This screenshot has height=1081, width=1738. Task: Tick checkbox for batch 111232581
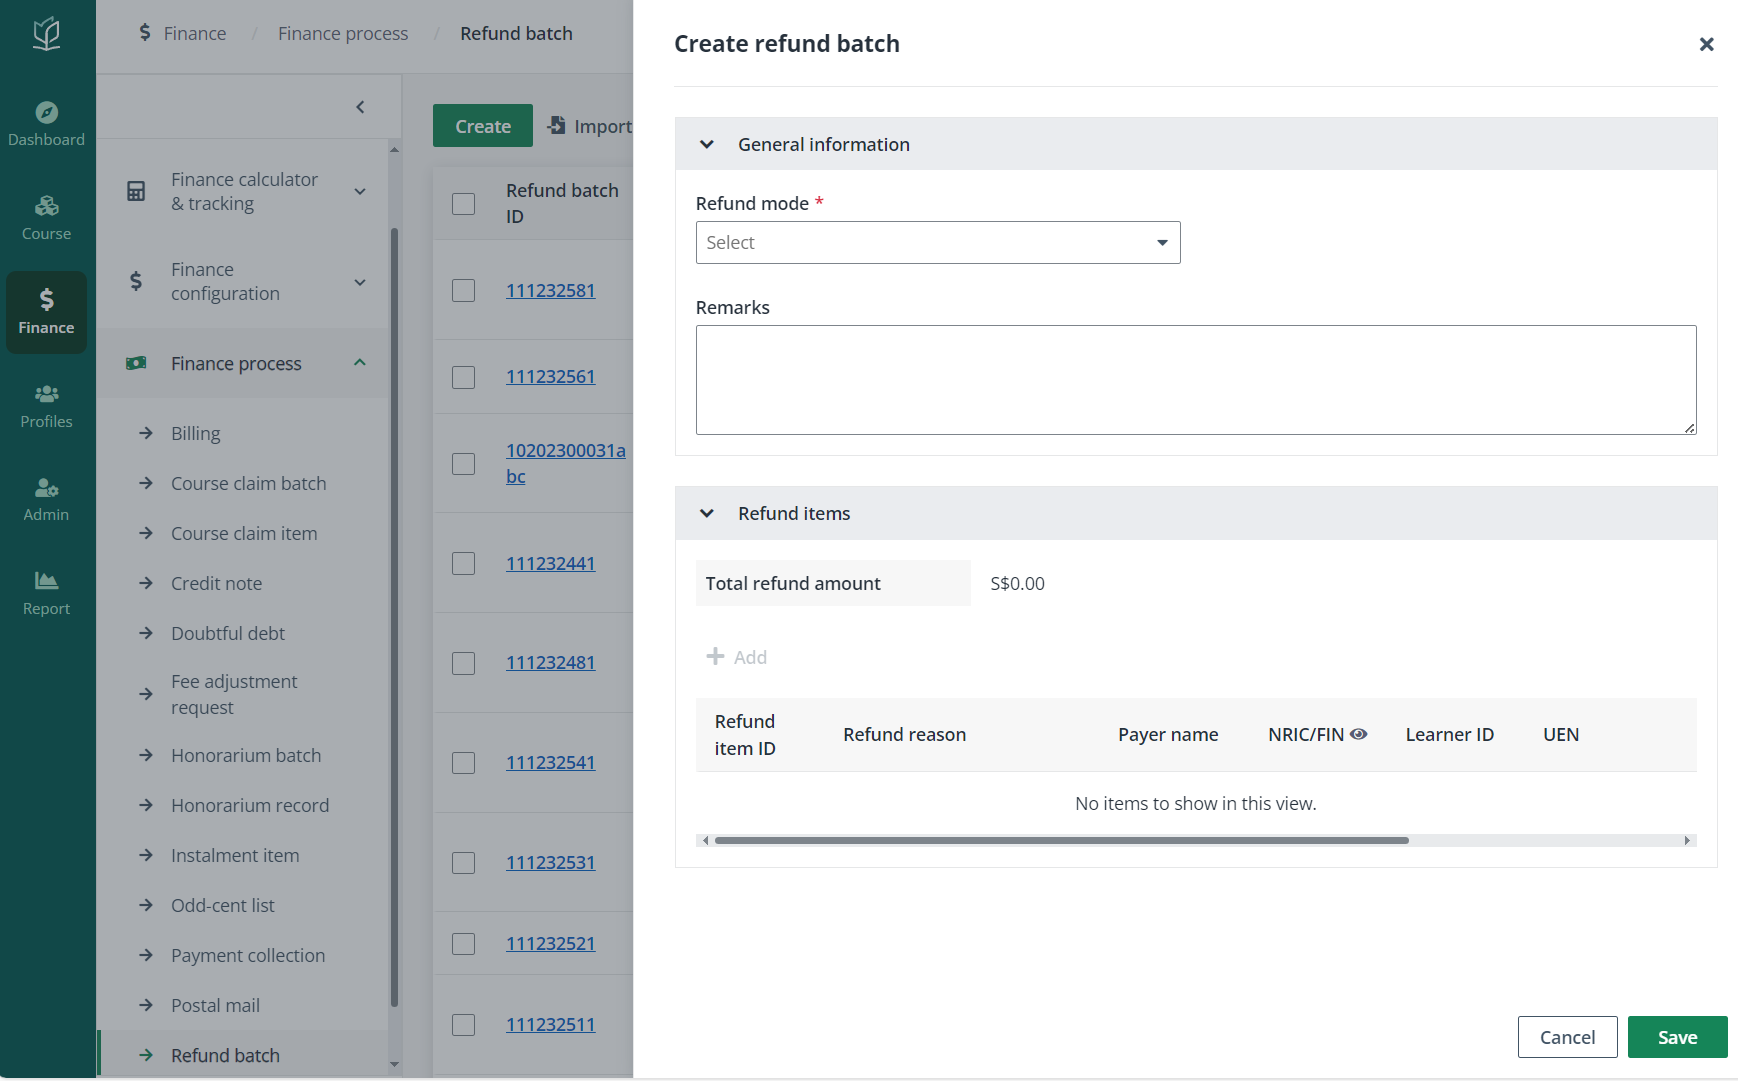463,291
